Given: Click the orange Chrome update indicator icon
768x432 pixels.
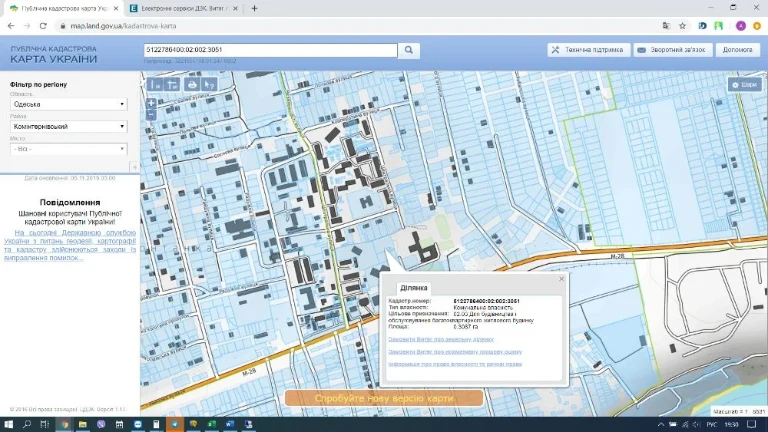Looking at the screenshot, I should coord(757,26).
